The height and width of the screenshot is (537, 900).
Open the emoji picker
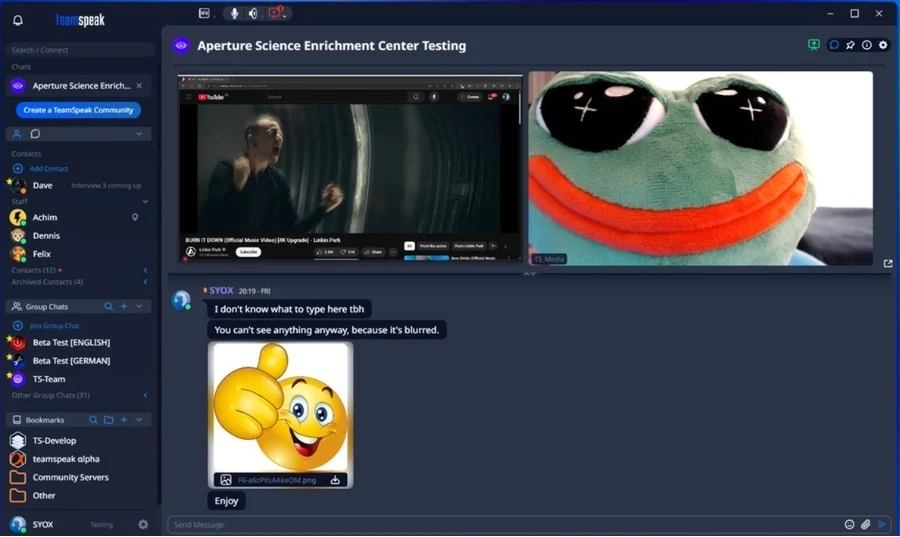[849, 524]
